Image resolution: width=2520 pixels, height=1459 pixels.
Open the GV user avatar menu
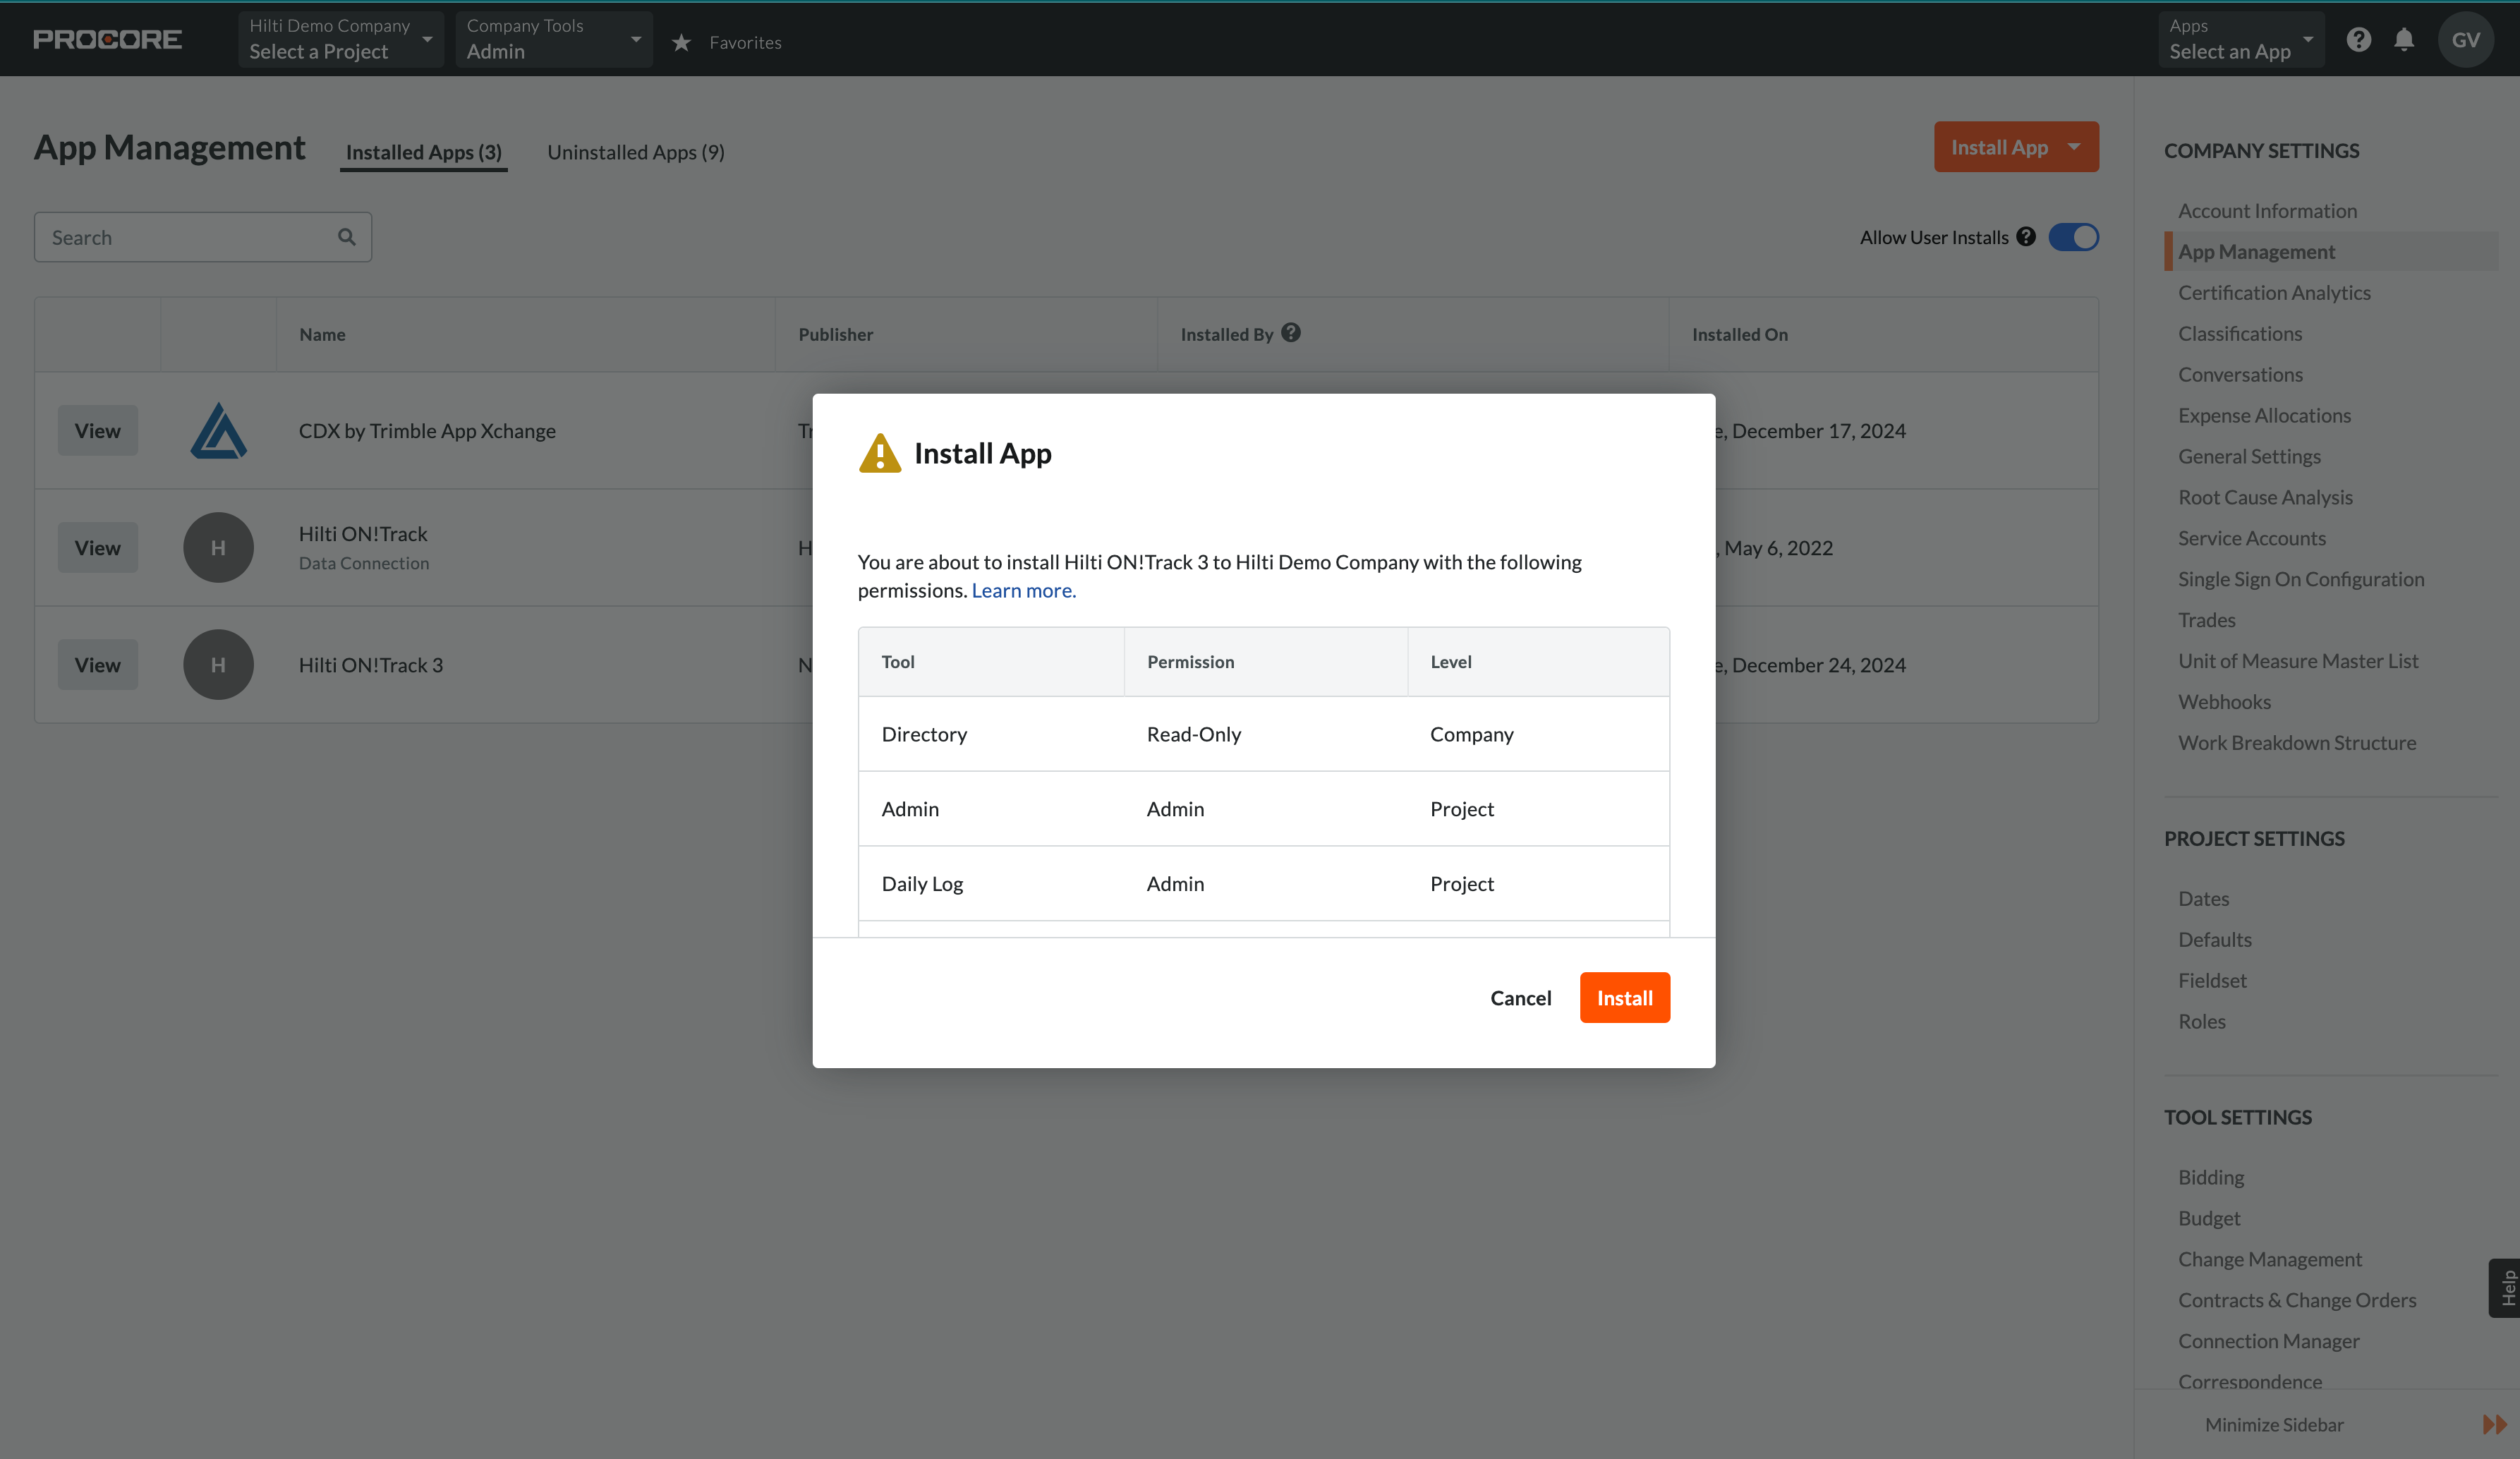2466,40
